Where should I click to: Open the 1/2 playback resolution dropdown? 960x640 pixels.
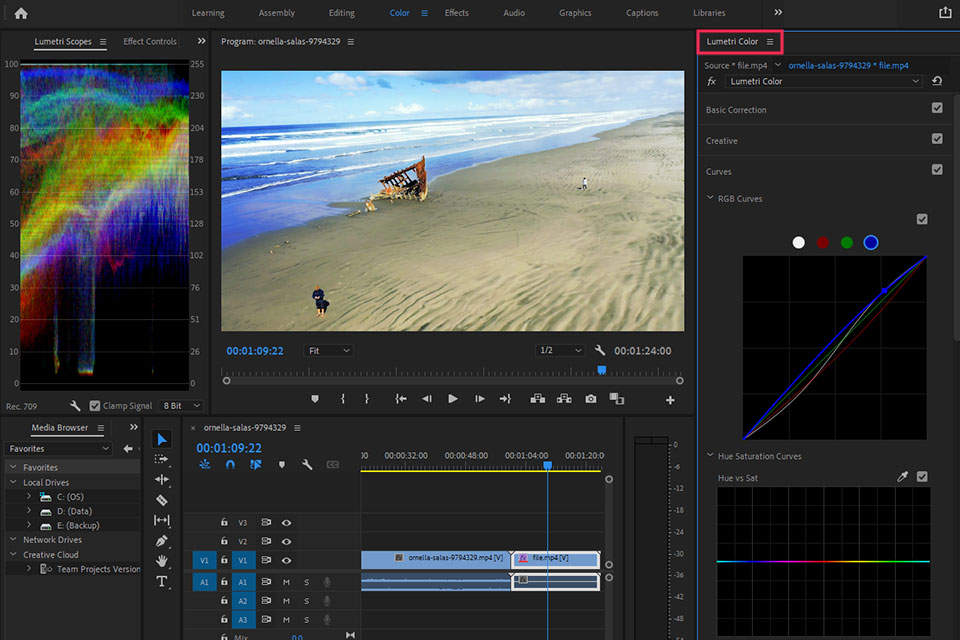click(559, 351)
